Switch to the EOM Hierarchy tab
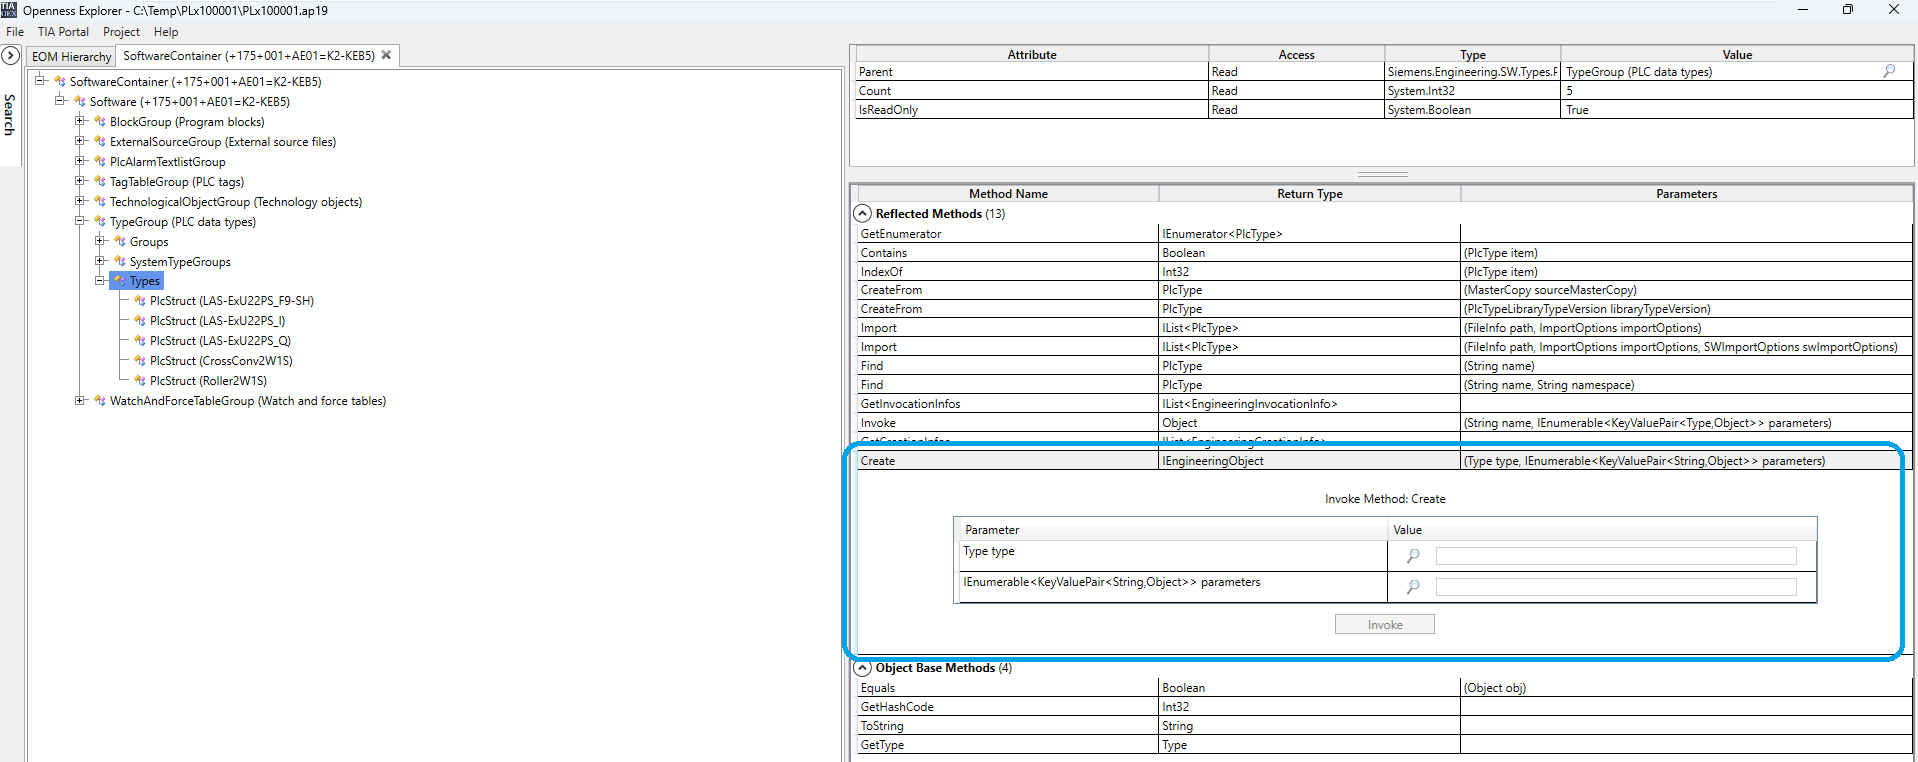 (x=71, y=57)
